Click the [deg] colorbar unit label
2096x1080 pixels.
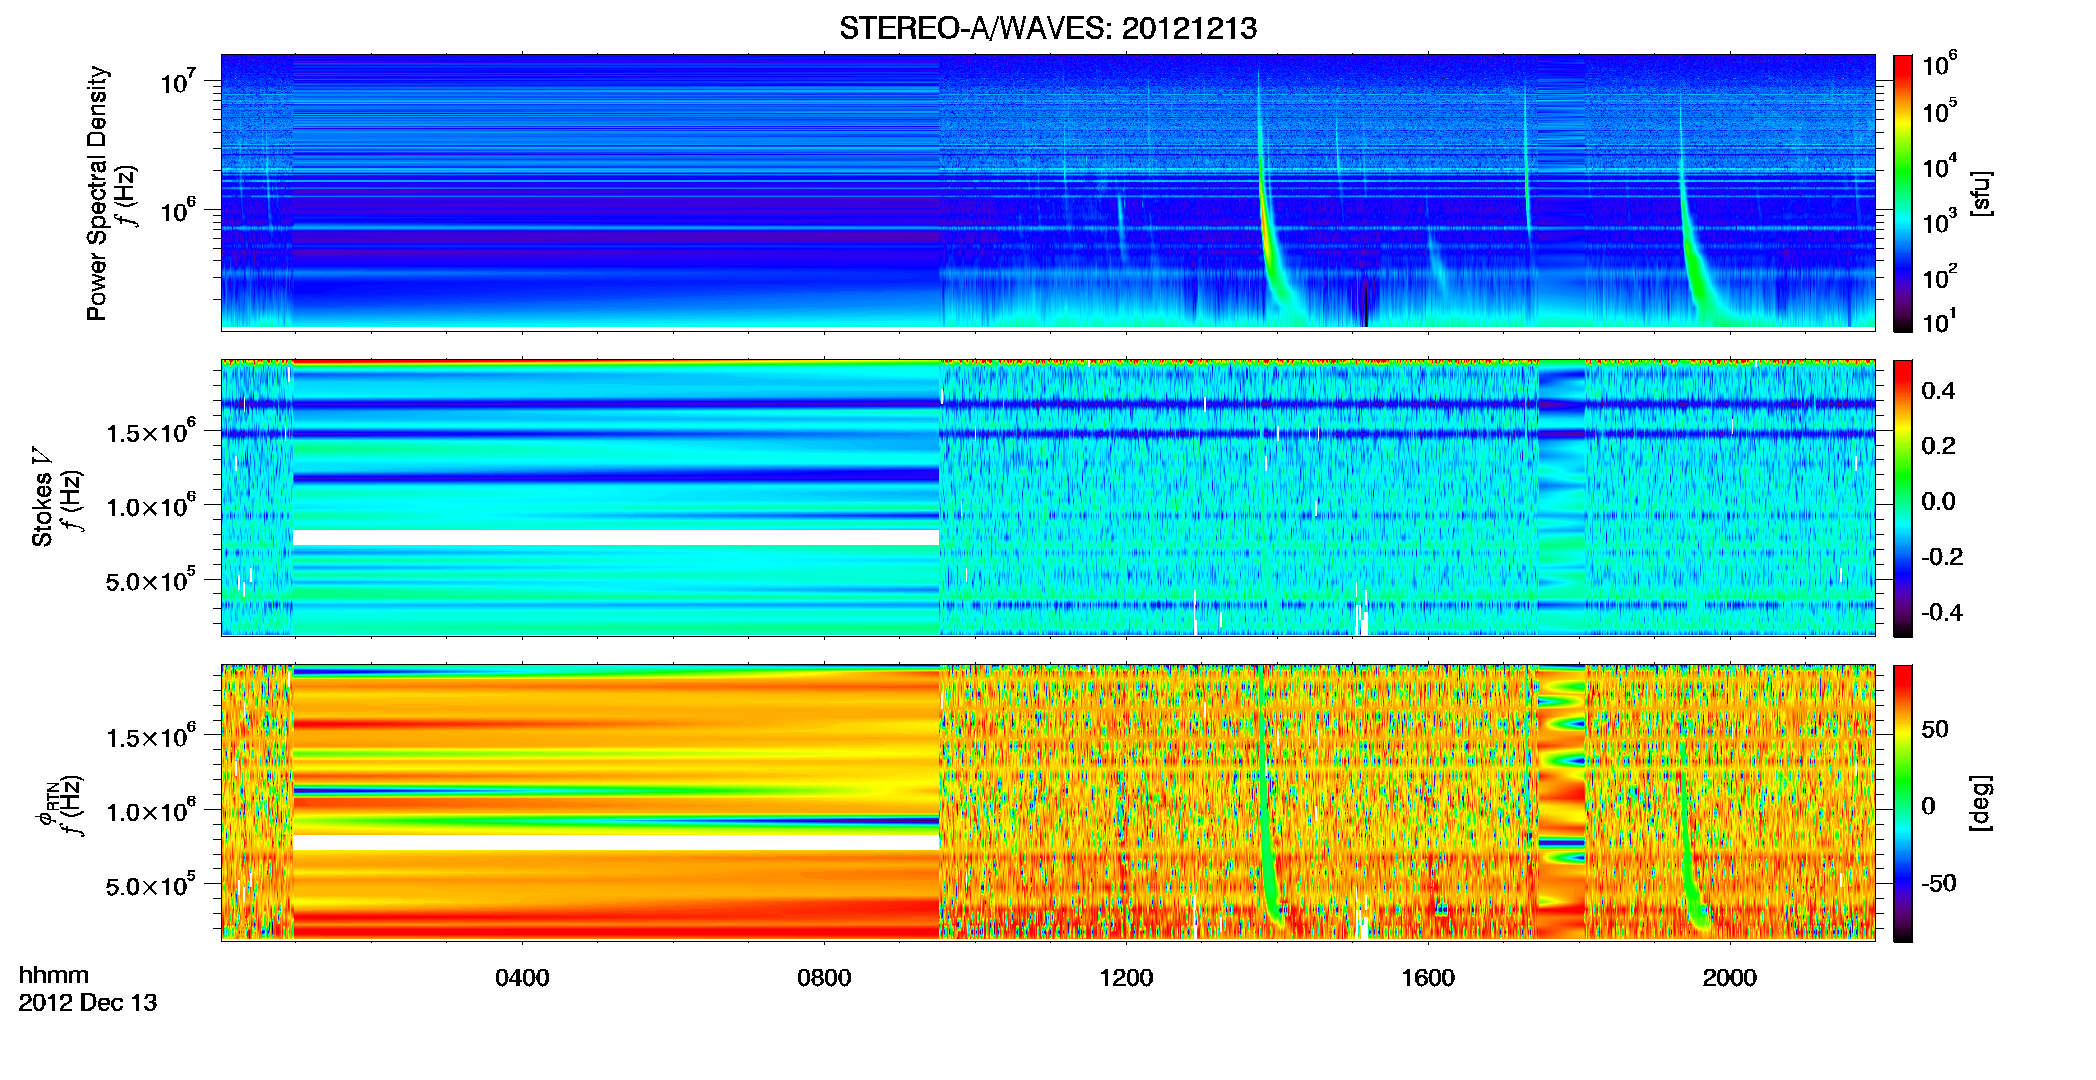click(1981, 803)
